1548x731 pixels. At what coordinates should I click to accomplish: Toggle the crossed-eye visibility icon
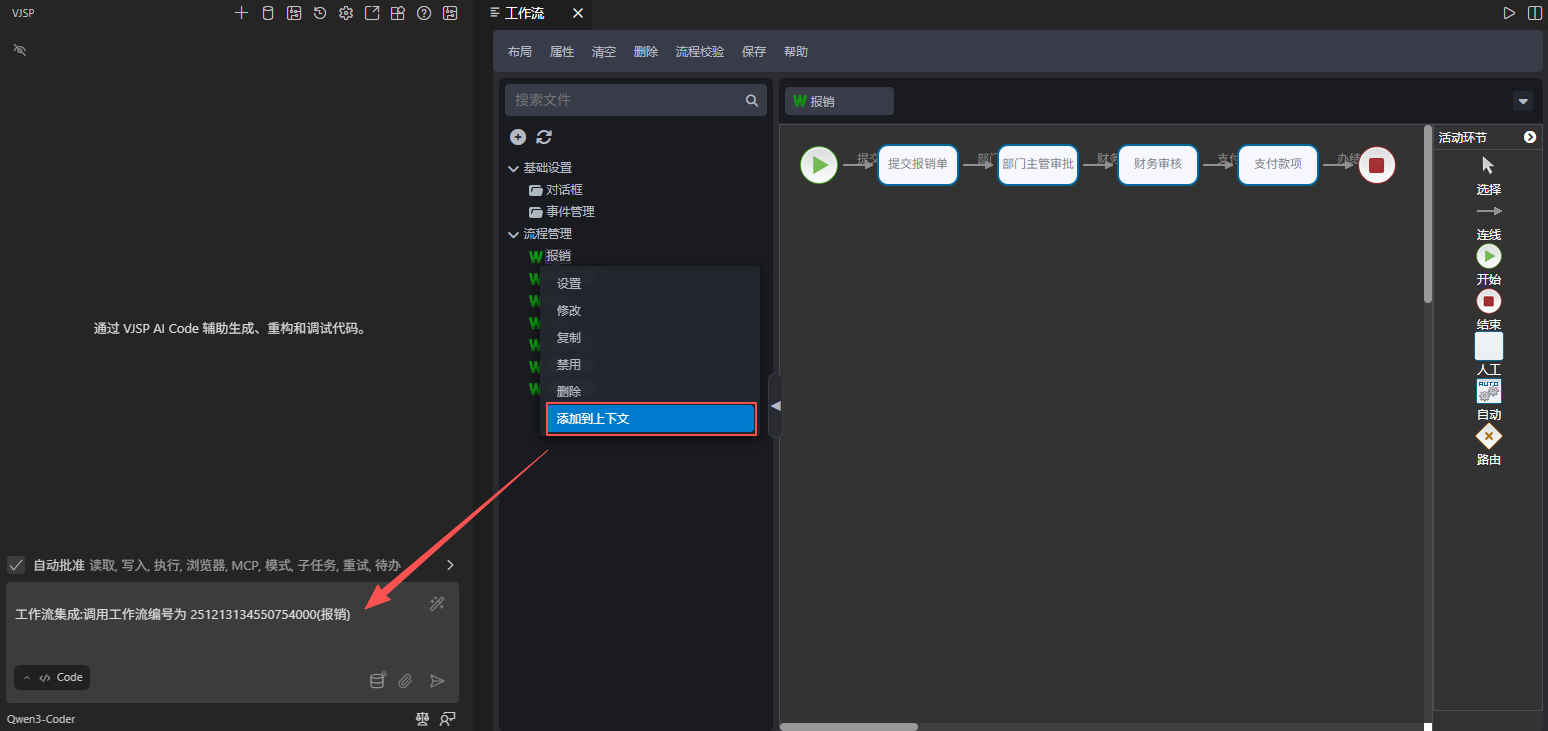click(x=19, y=49)
